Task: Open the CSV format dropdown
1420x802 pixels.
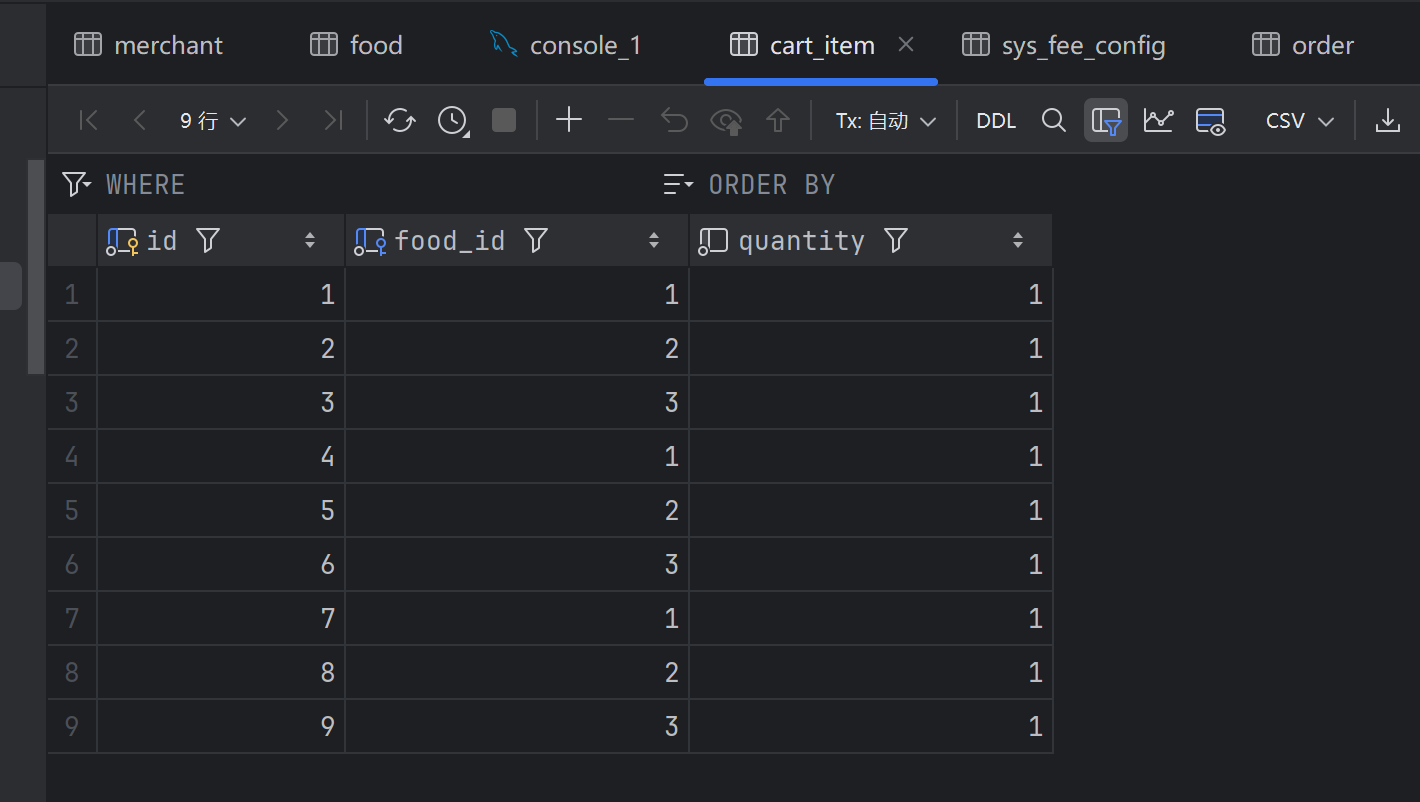Action: pyautogui.click(x=1299, y=121)
